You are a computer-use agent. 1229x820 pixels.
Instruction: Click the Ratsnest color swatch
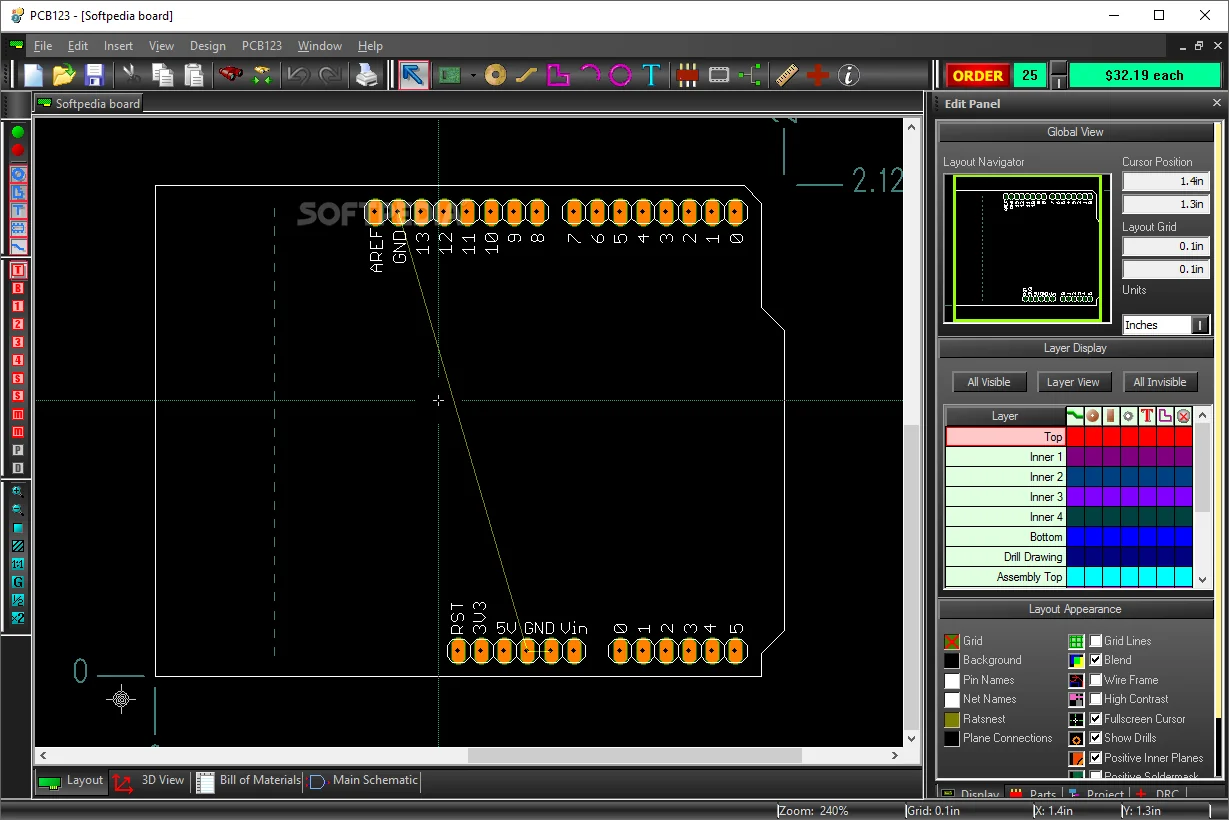click(952, 719)
